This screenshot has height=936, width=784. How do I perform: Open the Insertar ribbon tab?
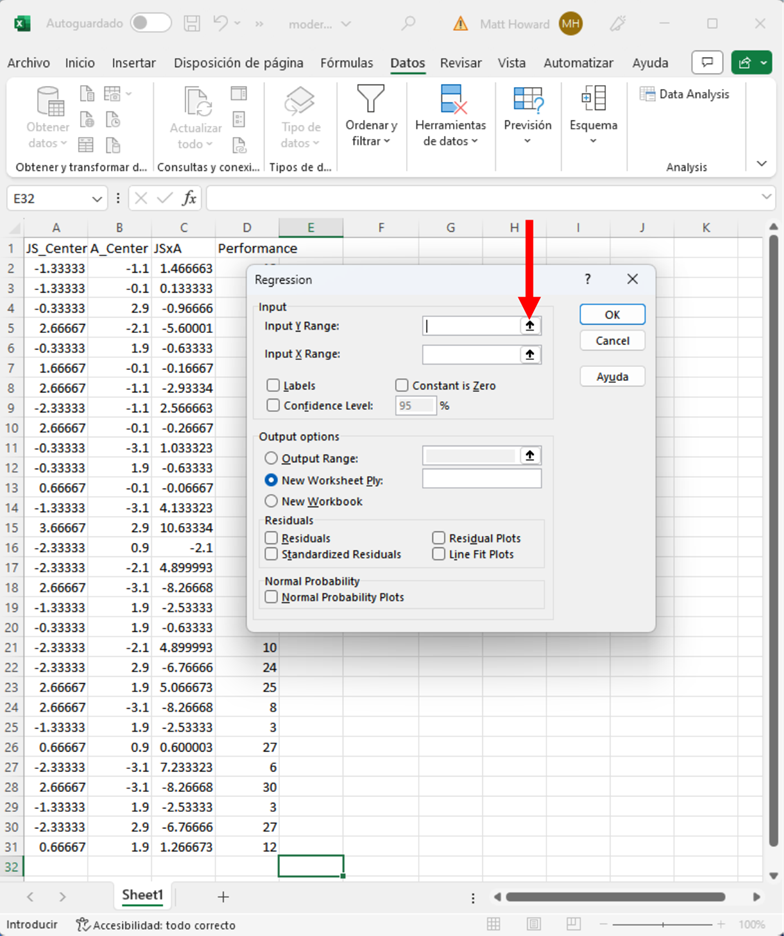(134, 63)
